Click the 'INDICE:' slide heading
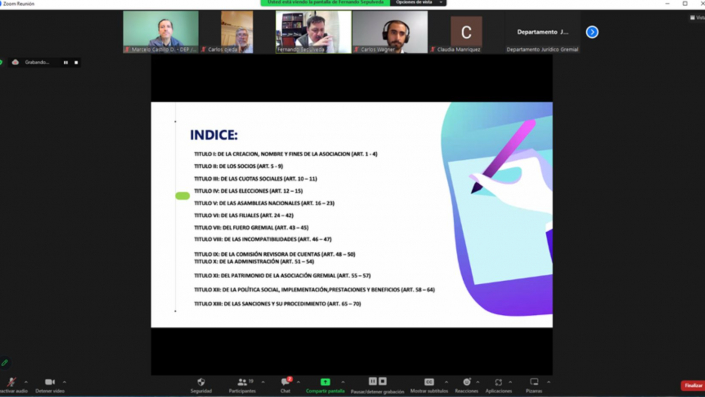705x397 pixels. point(214,135)
